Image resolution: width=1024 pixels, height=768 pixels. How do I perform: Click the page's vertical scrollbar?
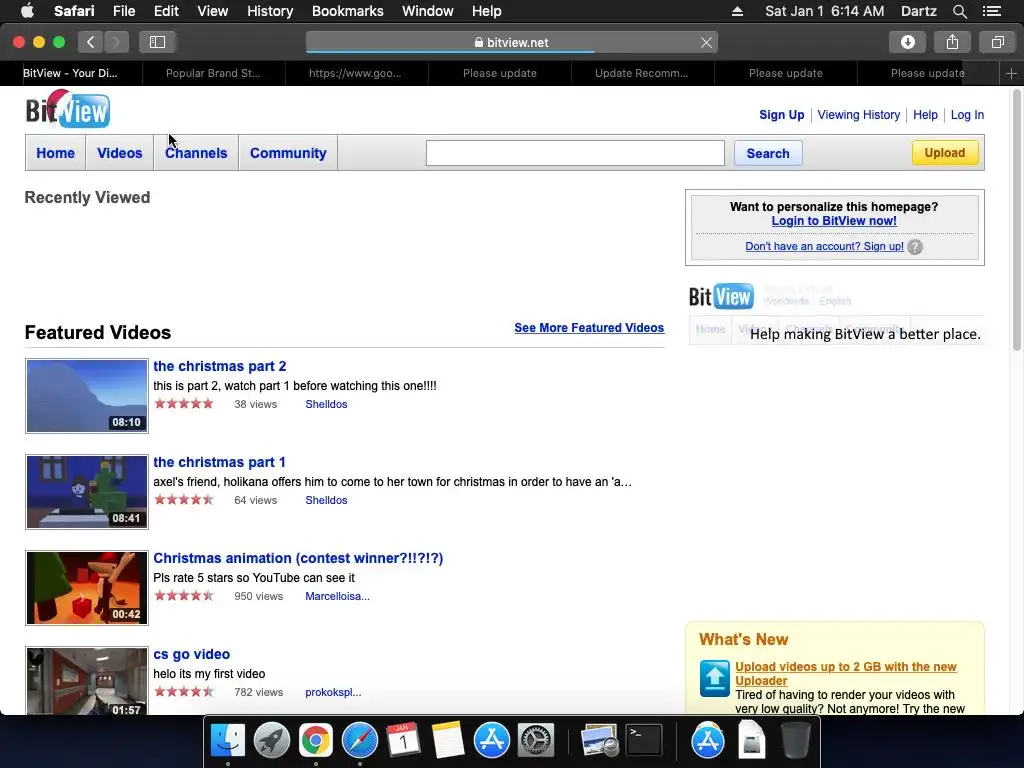coord(1017,222)
